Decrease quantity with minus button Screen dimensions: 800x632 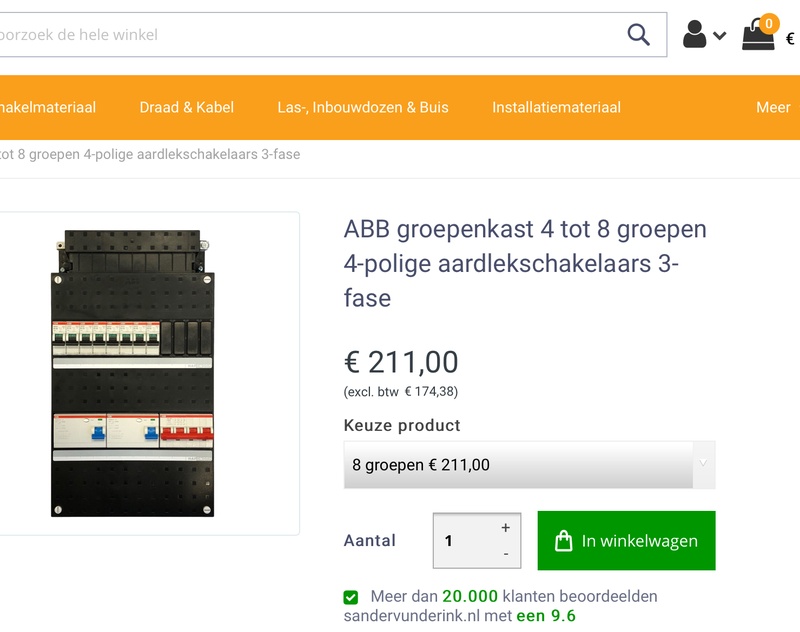click(505, 554)
